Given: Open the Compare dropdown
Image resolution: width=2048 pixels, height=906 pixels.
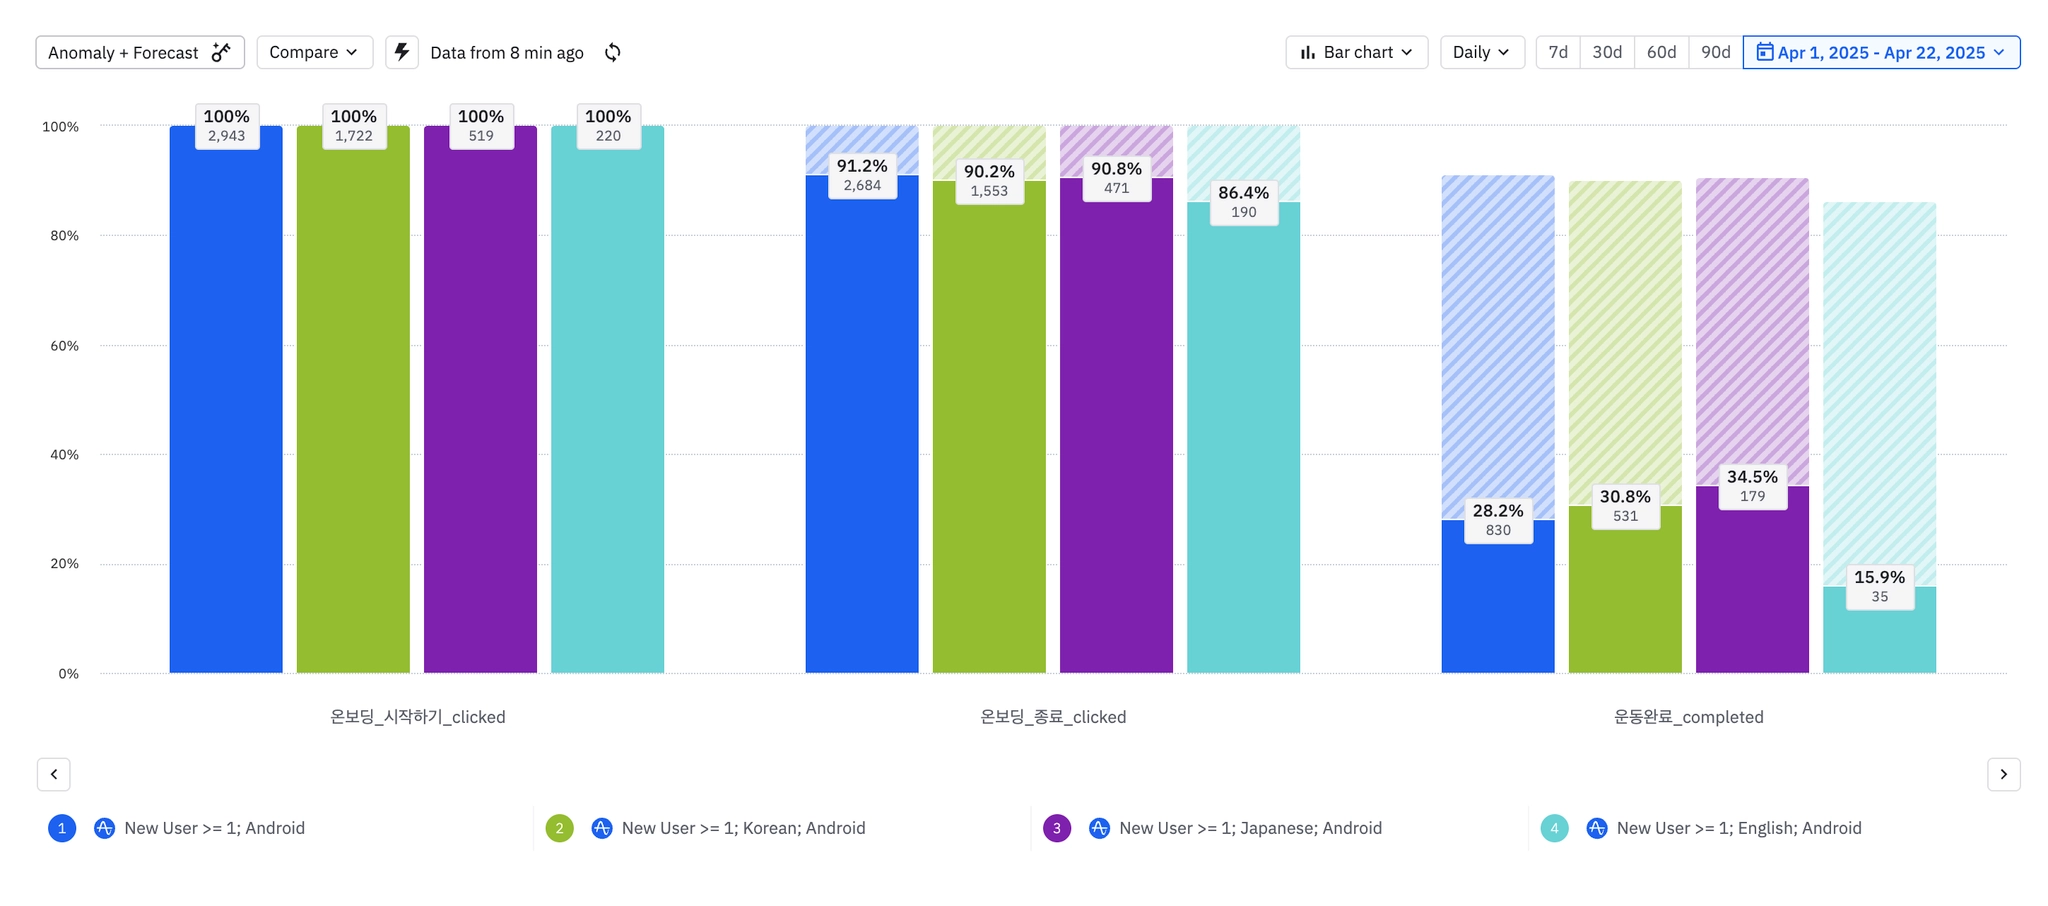Looking at the screenshot, I should (314, 52).
